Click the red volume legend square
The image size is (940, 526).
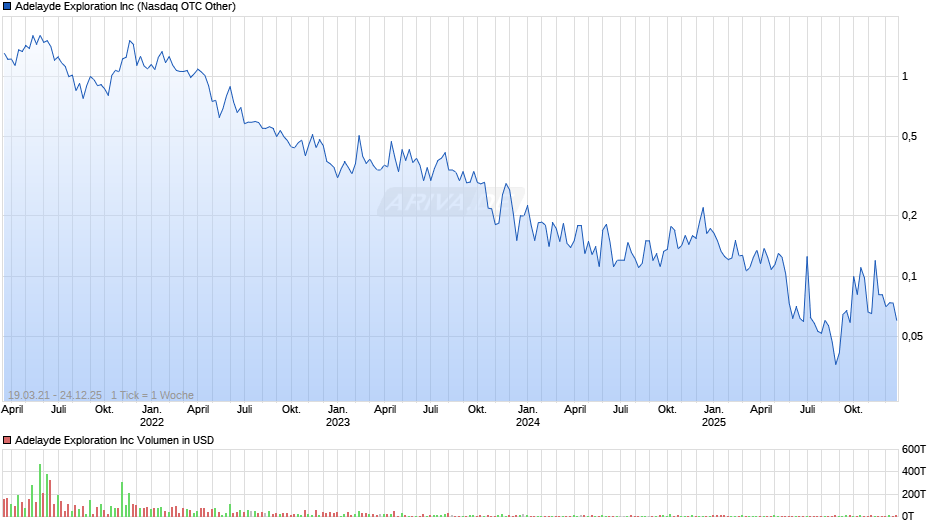coord(7,440)
